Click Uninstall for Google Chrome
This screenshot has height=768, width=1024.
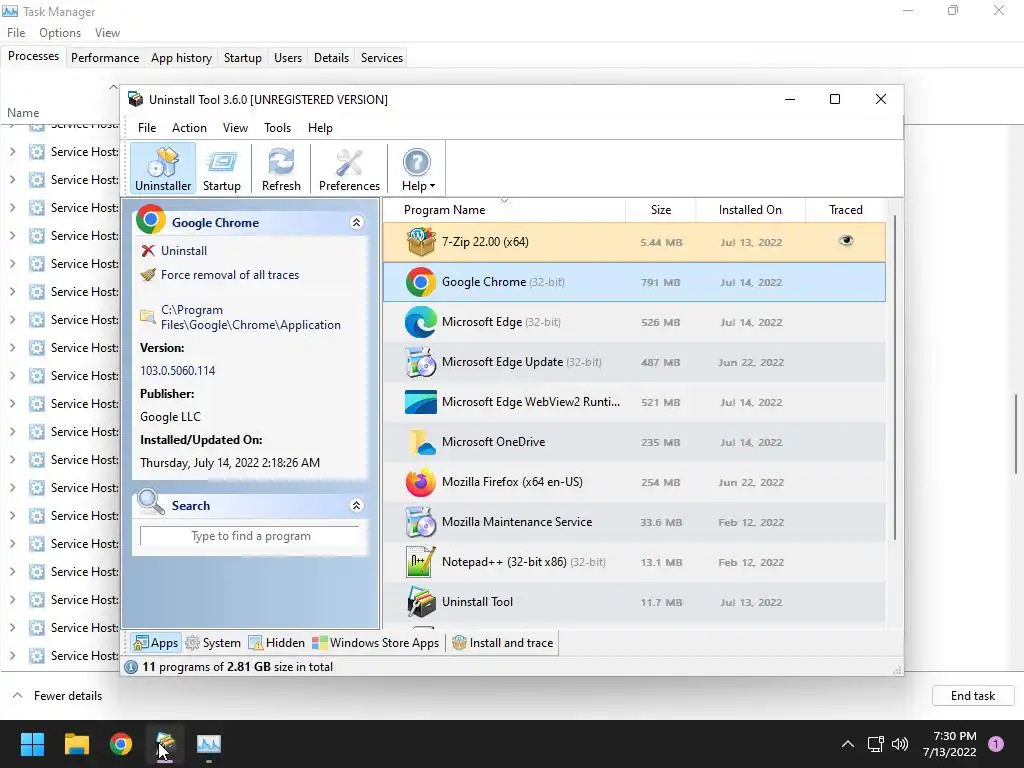[x=184, y=251]
